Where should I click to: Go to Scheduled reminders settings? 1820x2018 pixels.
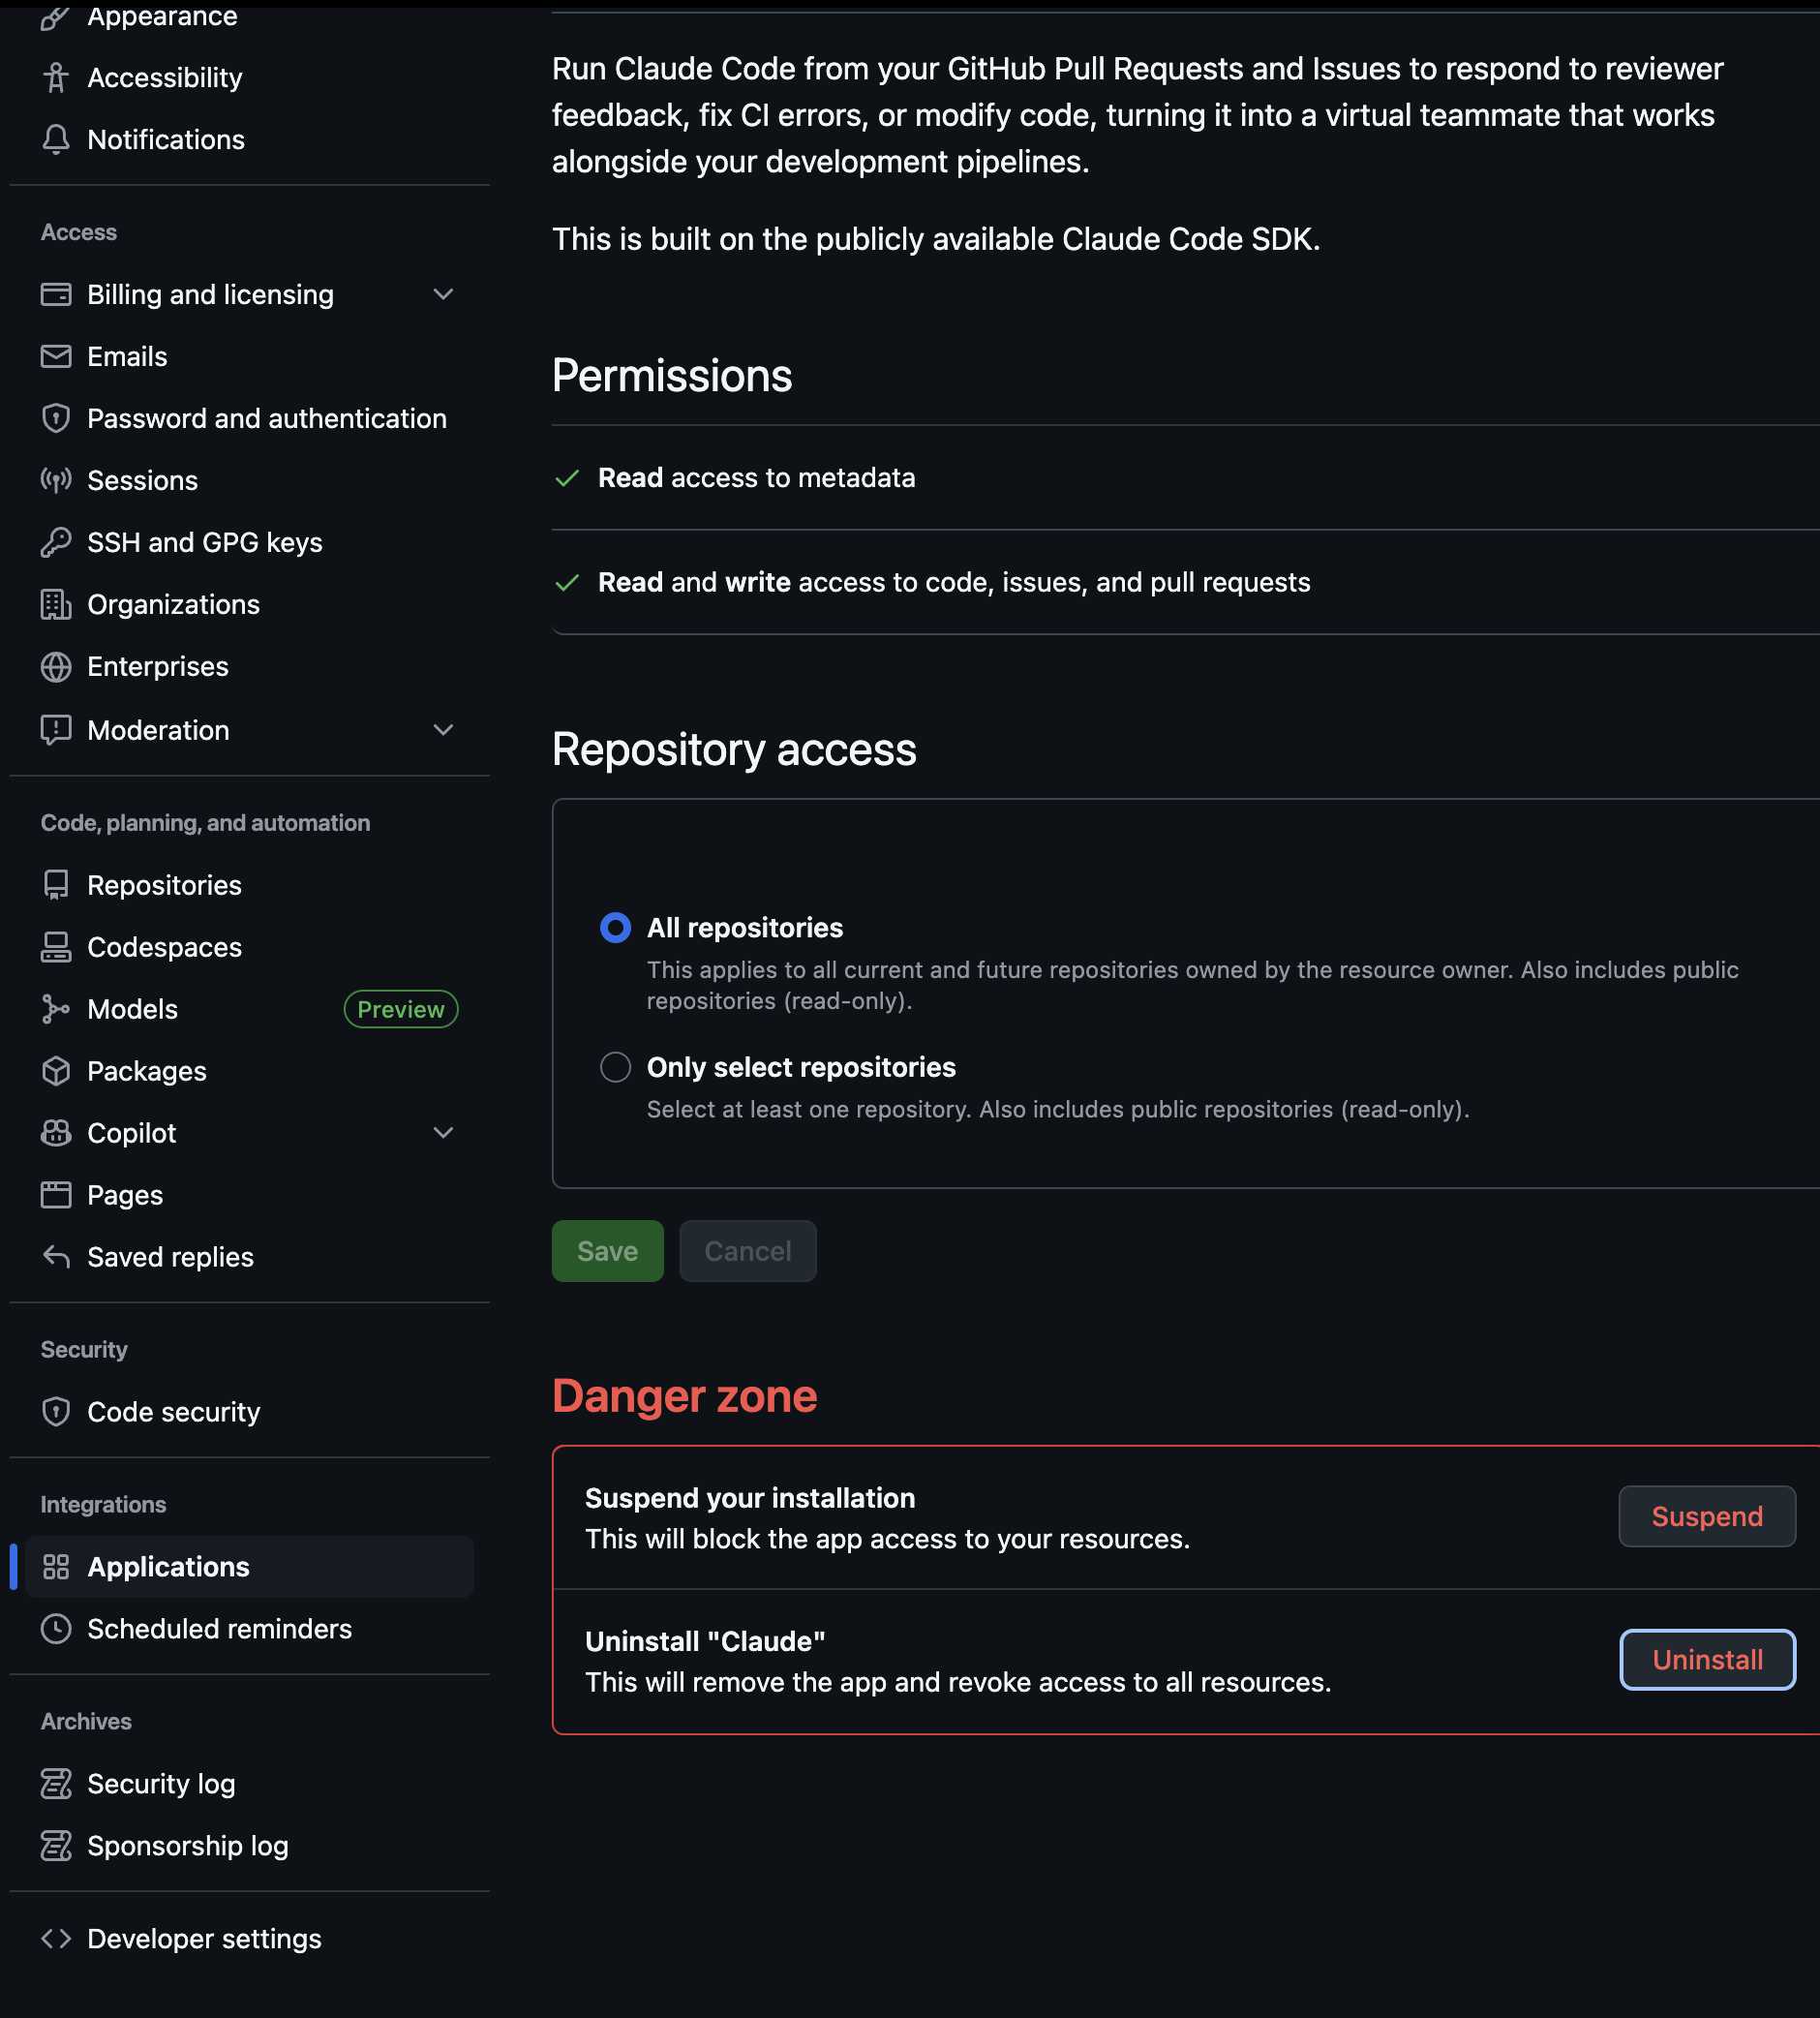(x=219, y=1628)
